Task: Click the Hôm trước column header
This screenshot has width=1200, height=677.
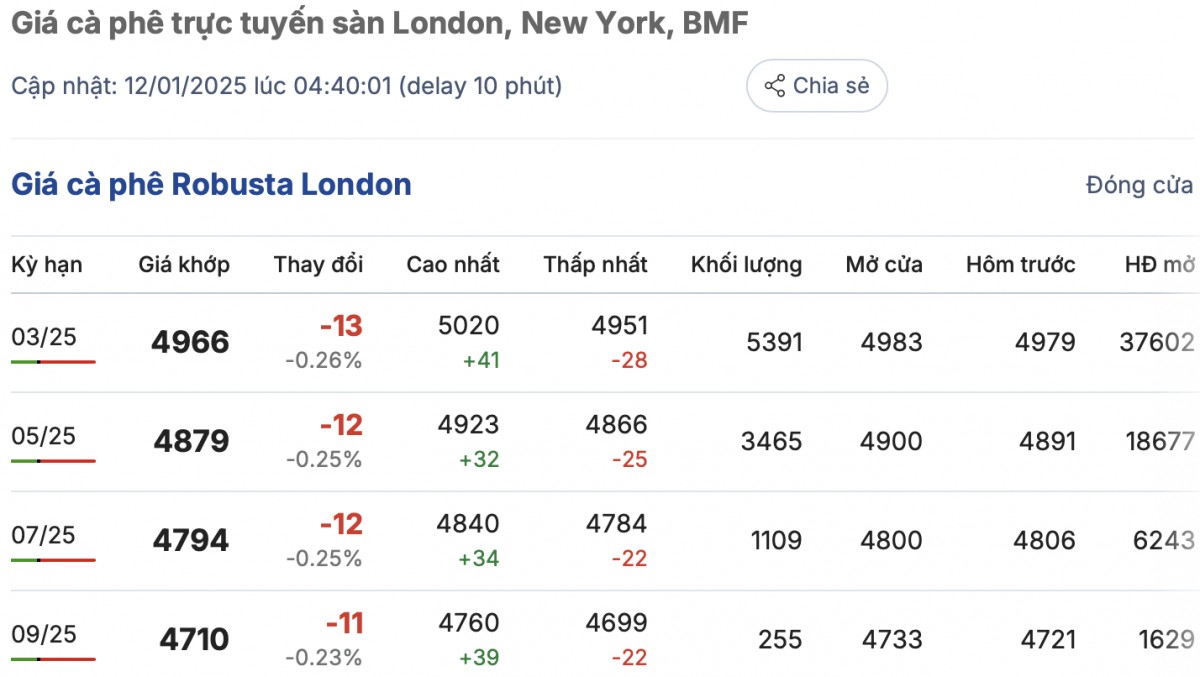Action: [x=1020, y=265]
